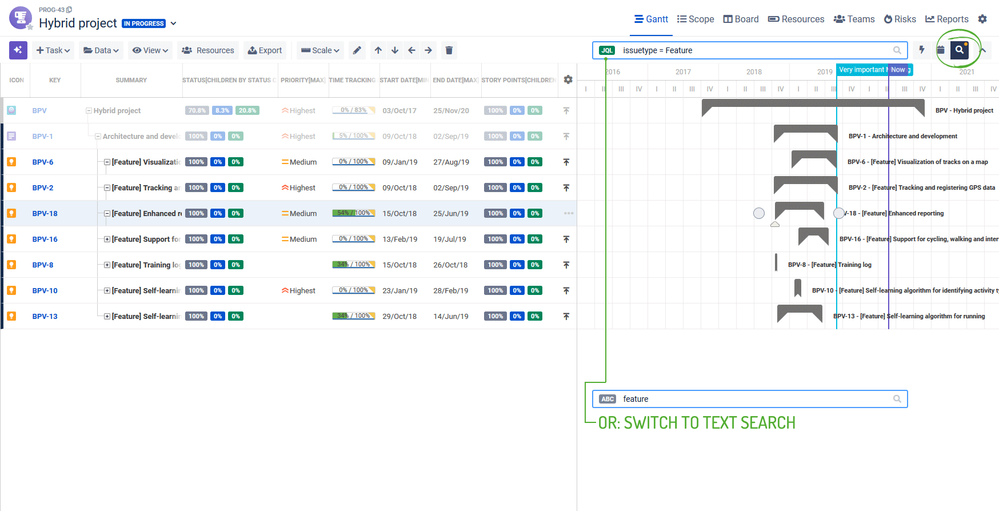Open the Risks tab
The width and height of the screenshot is (999, 511).
[900, 19]
